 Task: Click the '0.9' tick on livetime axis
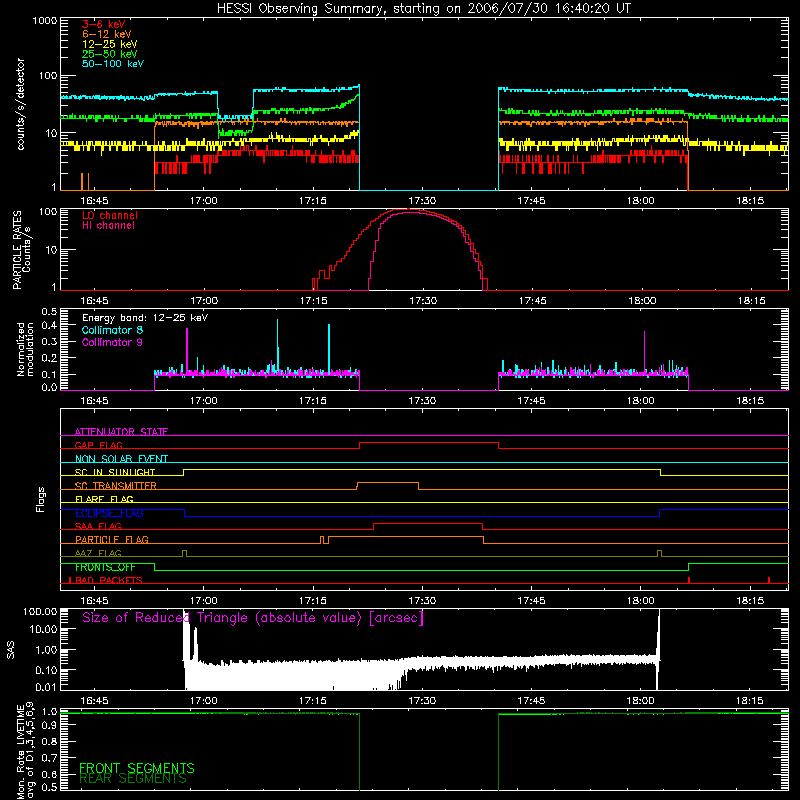click(49, 725)
